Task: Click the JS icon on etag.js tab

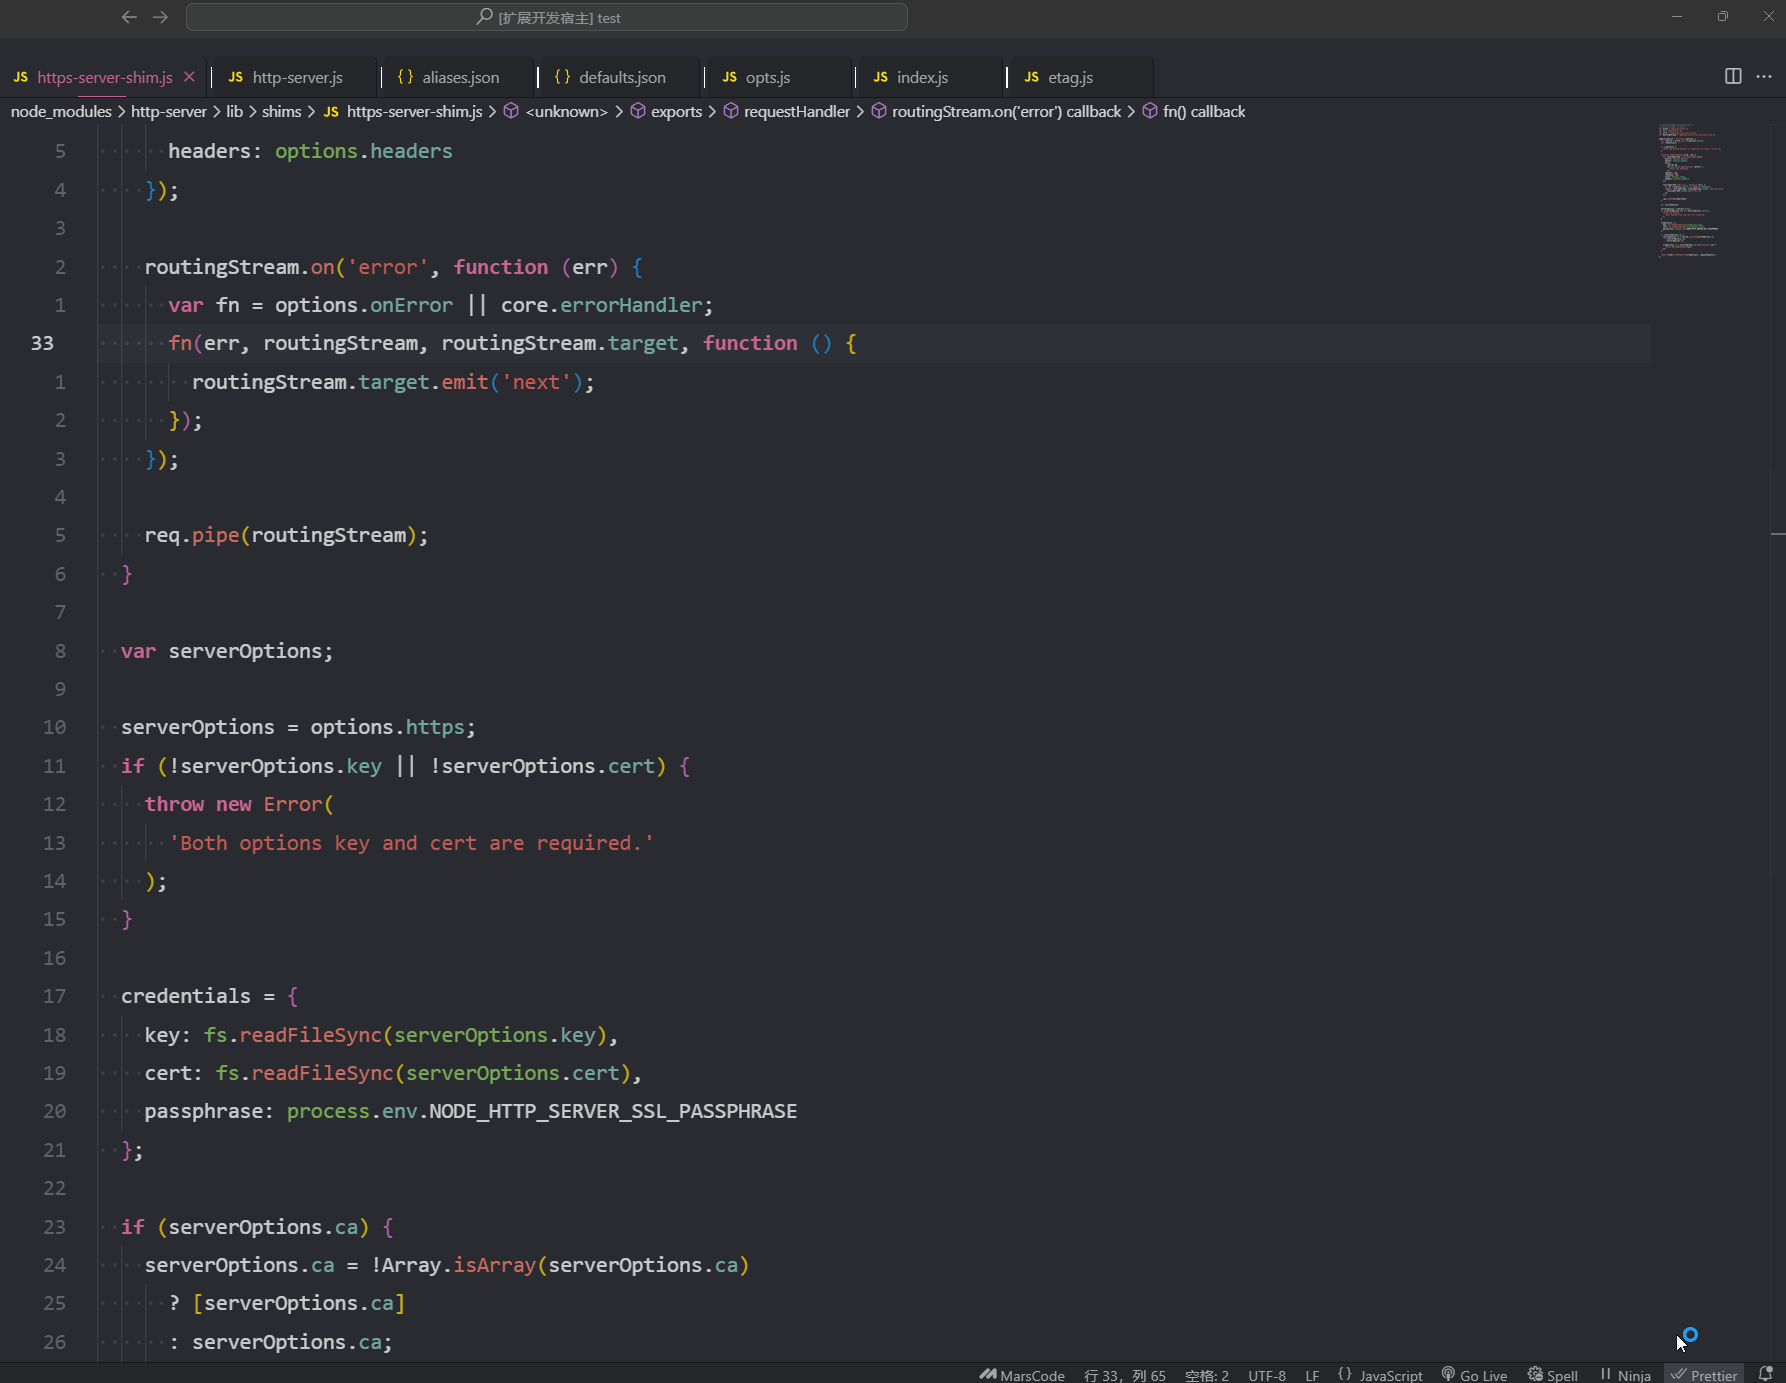Action: pyautogui.click(x=1032, y=77)
